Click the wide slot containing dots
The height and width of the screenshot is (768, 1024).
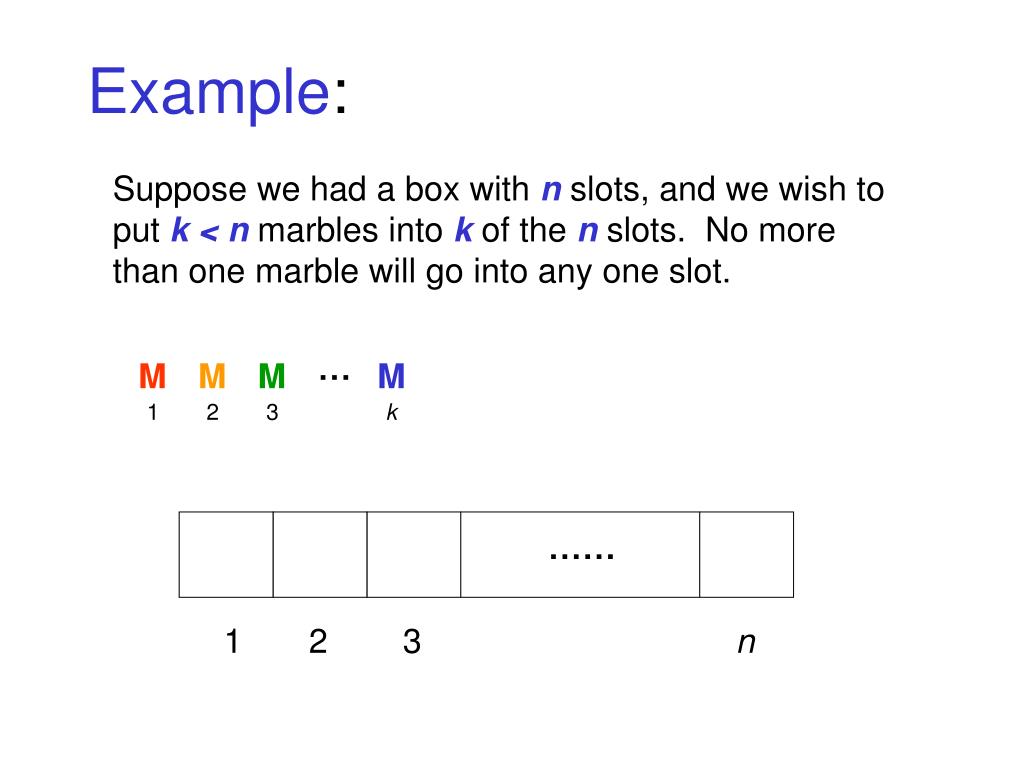(x=580, y=554)
